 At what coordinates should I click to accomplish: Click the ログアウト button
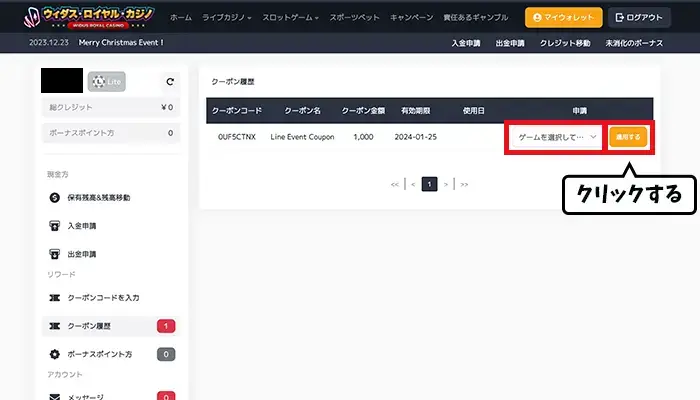point(641,18)
